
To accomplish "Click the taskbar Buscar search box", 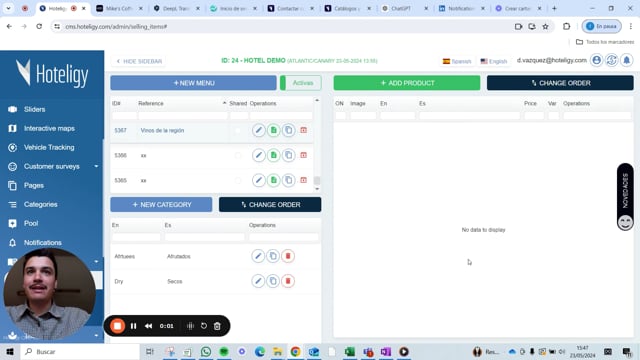I will tap(80, 351).
